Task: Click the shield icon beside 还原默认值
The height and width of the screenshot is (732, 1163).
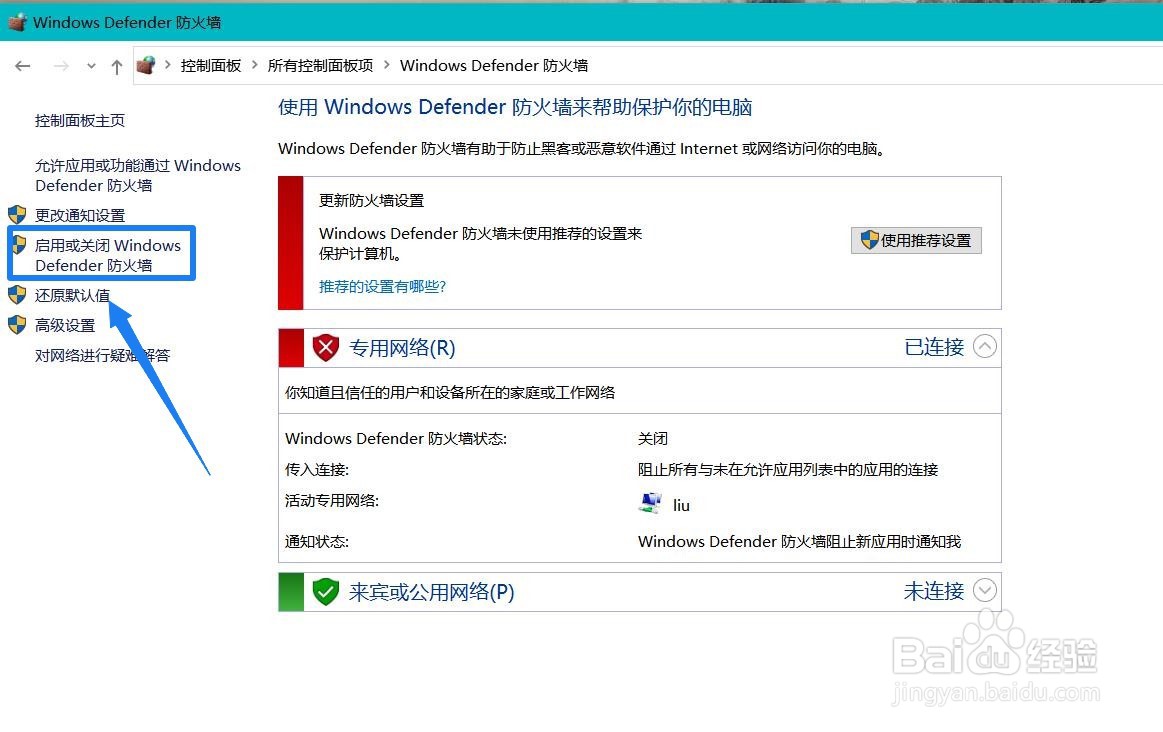Action: click(x=17, y=295)
